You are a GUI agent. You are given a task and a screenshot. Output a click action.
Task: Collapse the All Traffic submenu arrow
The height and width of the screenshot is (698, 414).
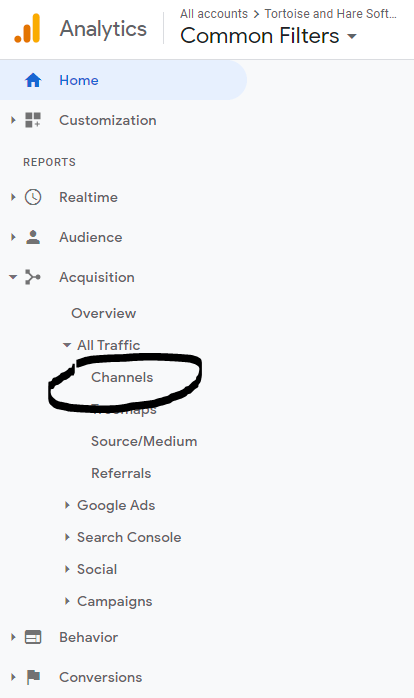tap(67, 345)
